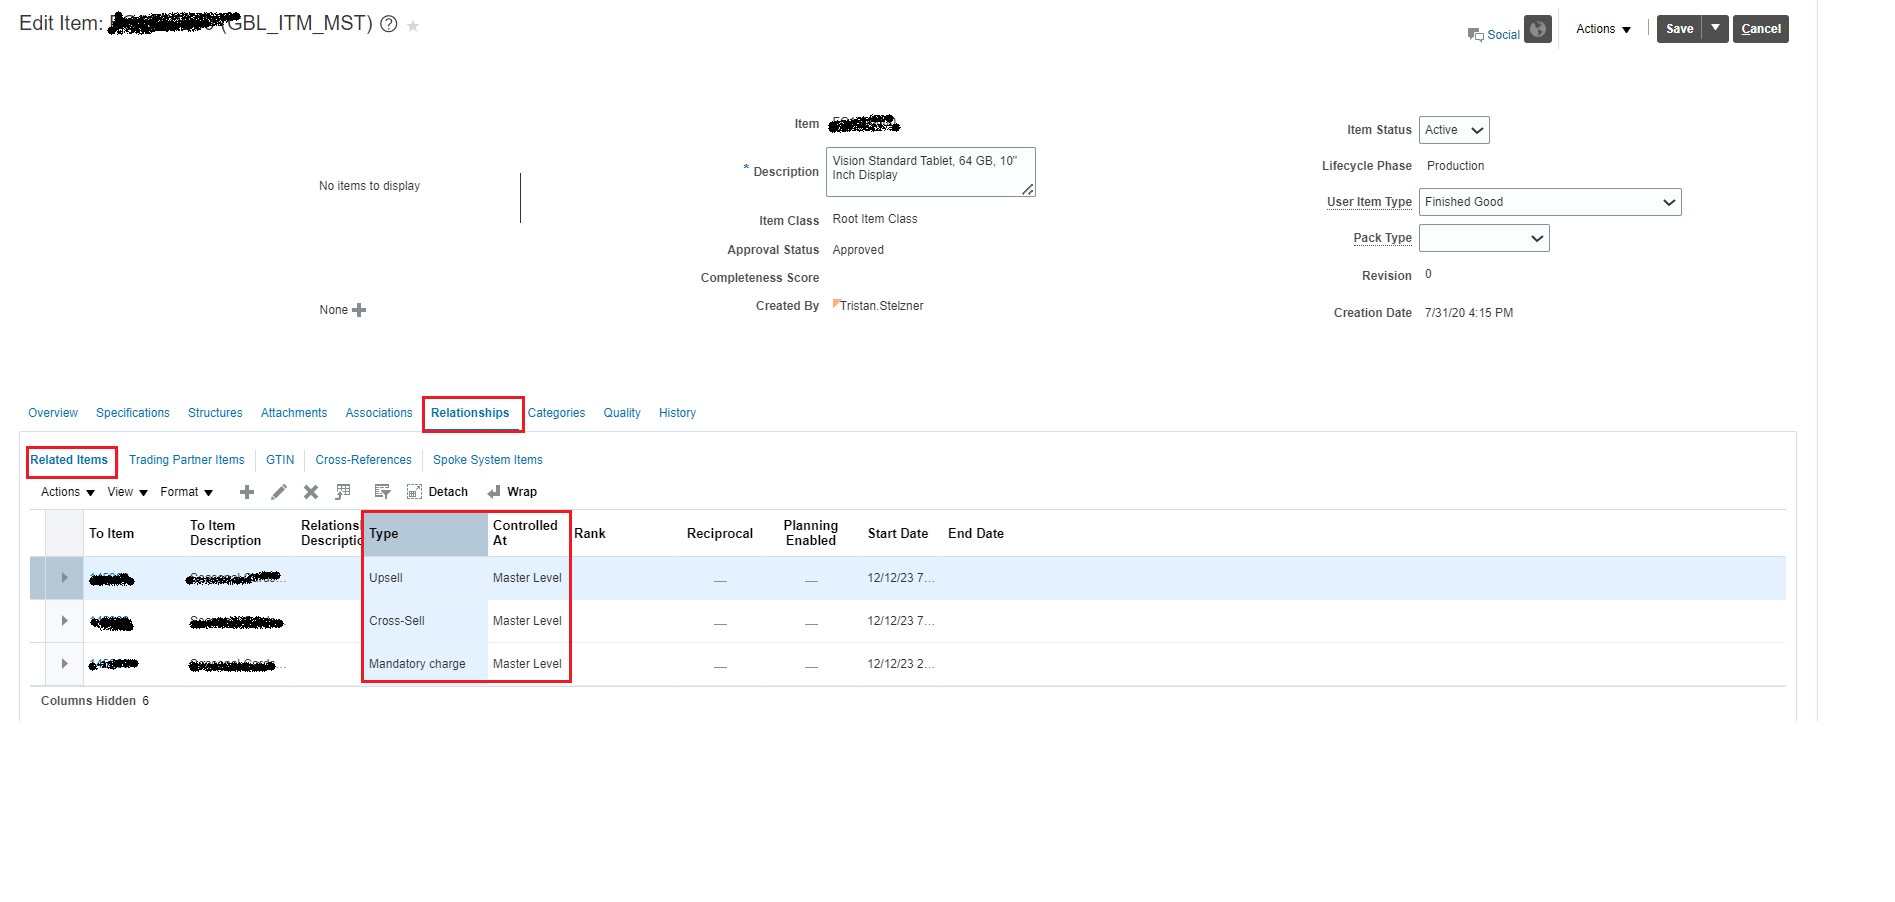The width and height of the screenshot is (1895, 902).
Task: Switch to the Overview tab
Action: [53, 413]
